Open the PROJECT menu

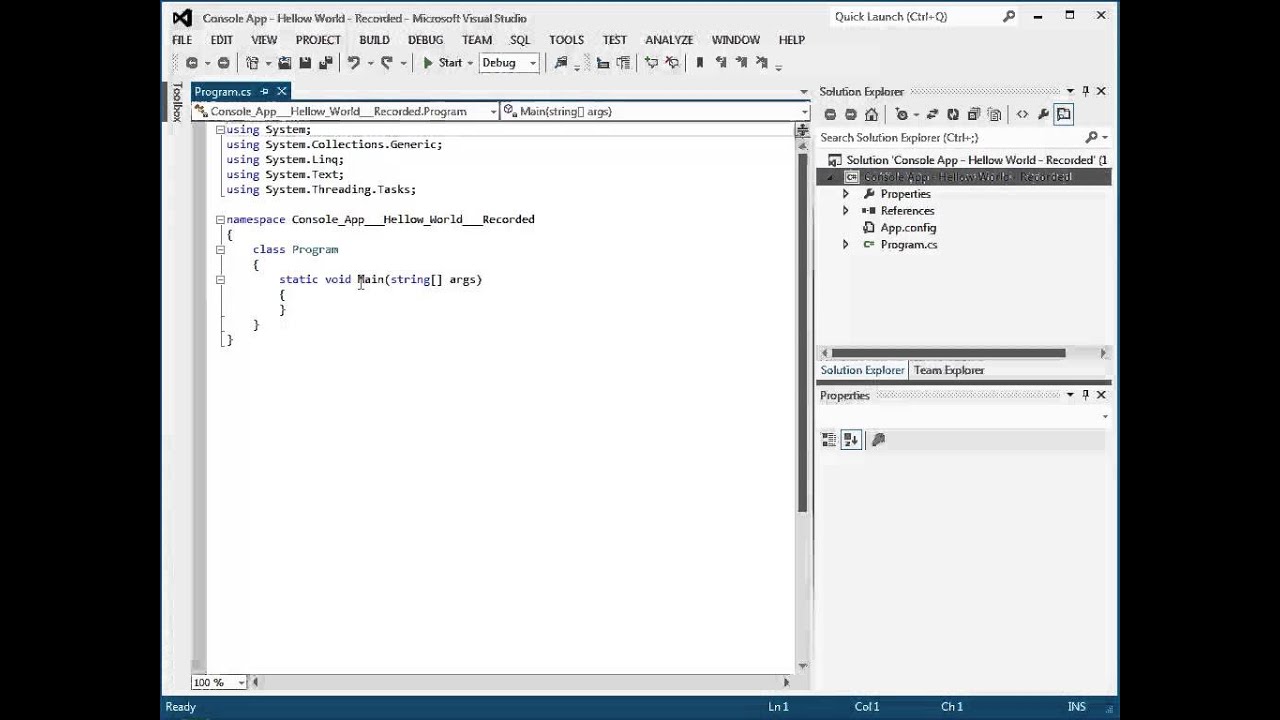click(x=318, y=40)
